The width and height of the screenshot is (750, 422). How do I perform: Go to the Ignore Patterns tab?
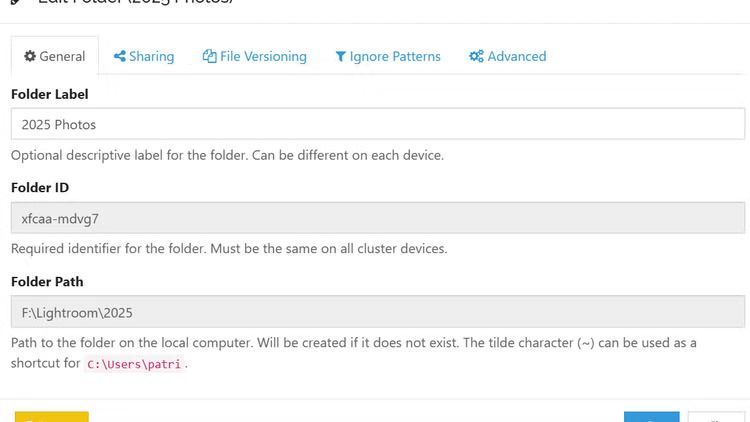coord(387,57)
